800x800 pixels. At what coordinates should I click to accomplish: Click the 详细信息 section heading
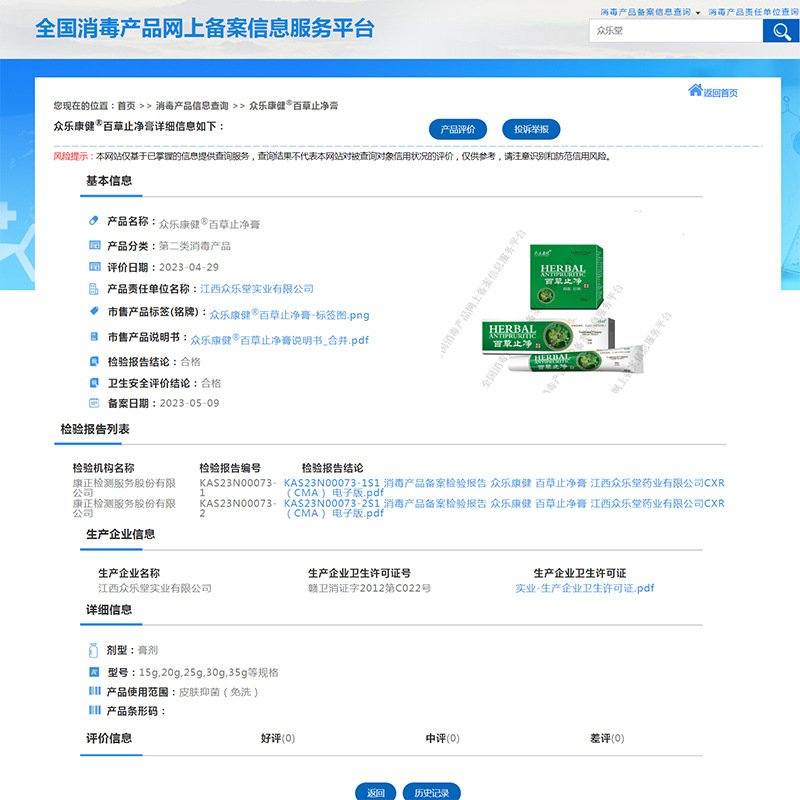109,609
